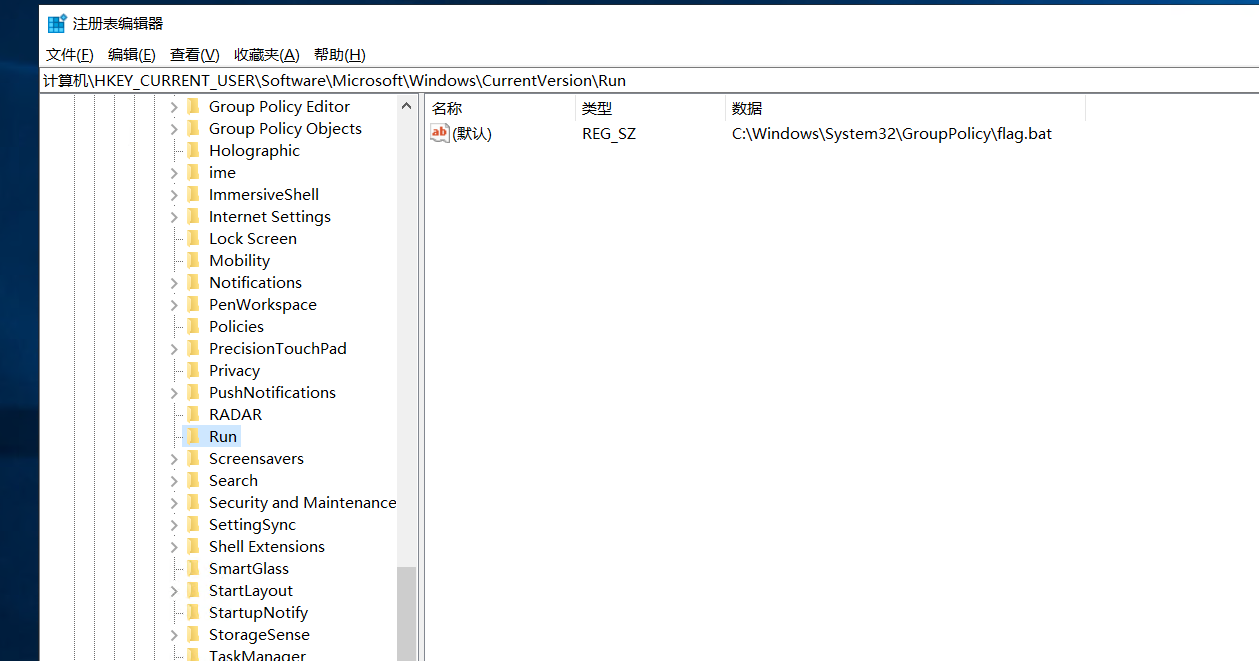Click the PenWorkspace folder icon
The width and height of the screenshot is (1259, 661).
pyautogui.click(x=193, y=305)
